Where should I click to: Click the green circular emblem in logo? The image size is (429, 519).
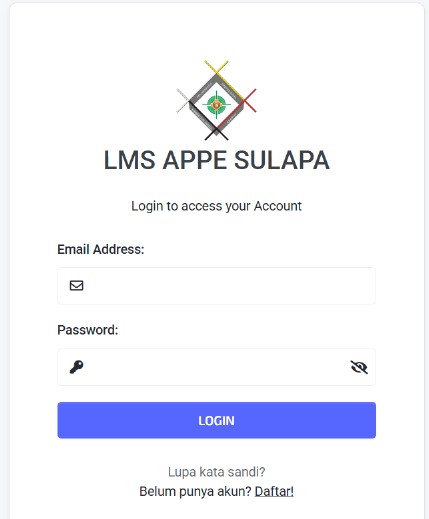click(x=216, y=105)
